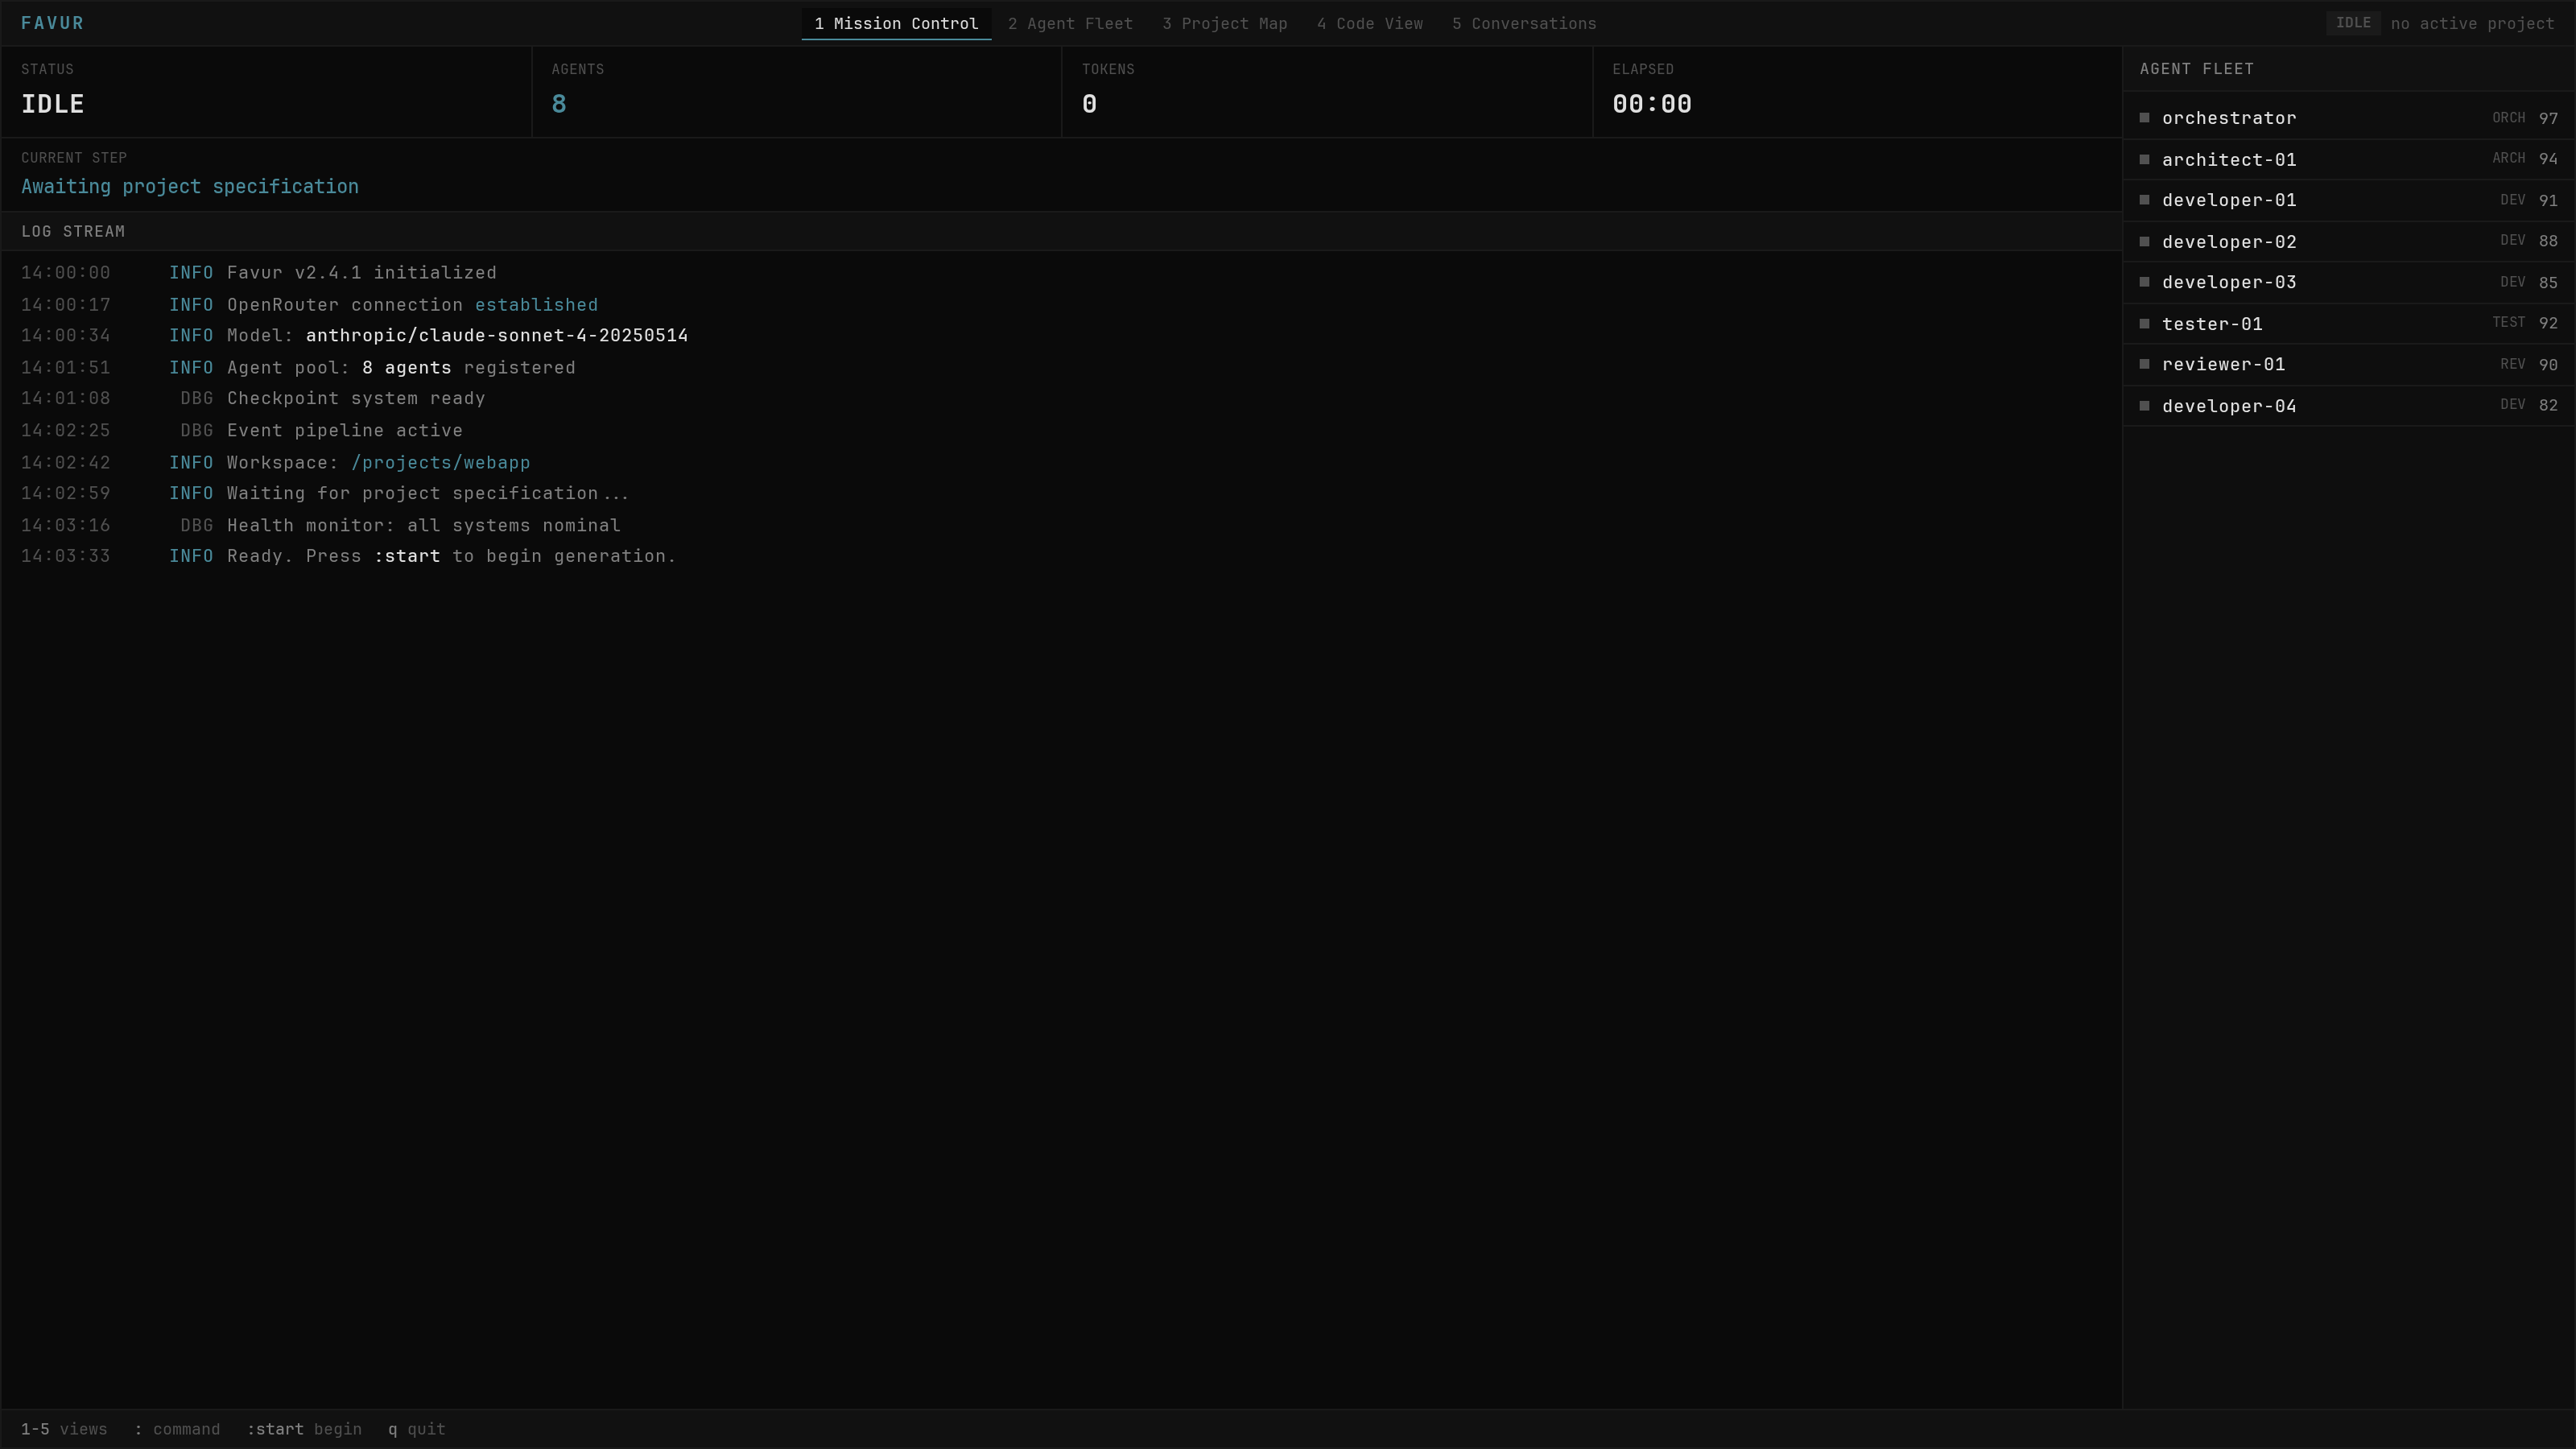Click the orchestrator agent status indicator
2576x1449 pixels.
pos(2144,117)
